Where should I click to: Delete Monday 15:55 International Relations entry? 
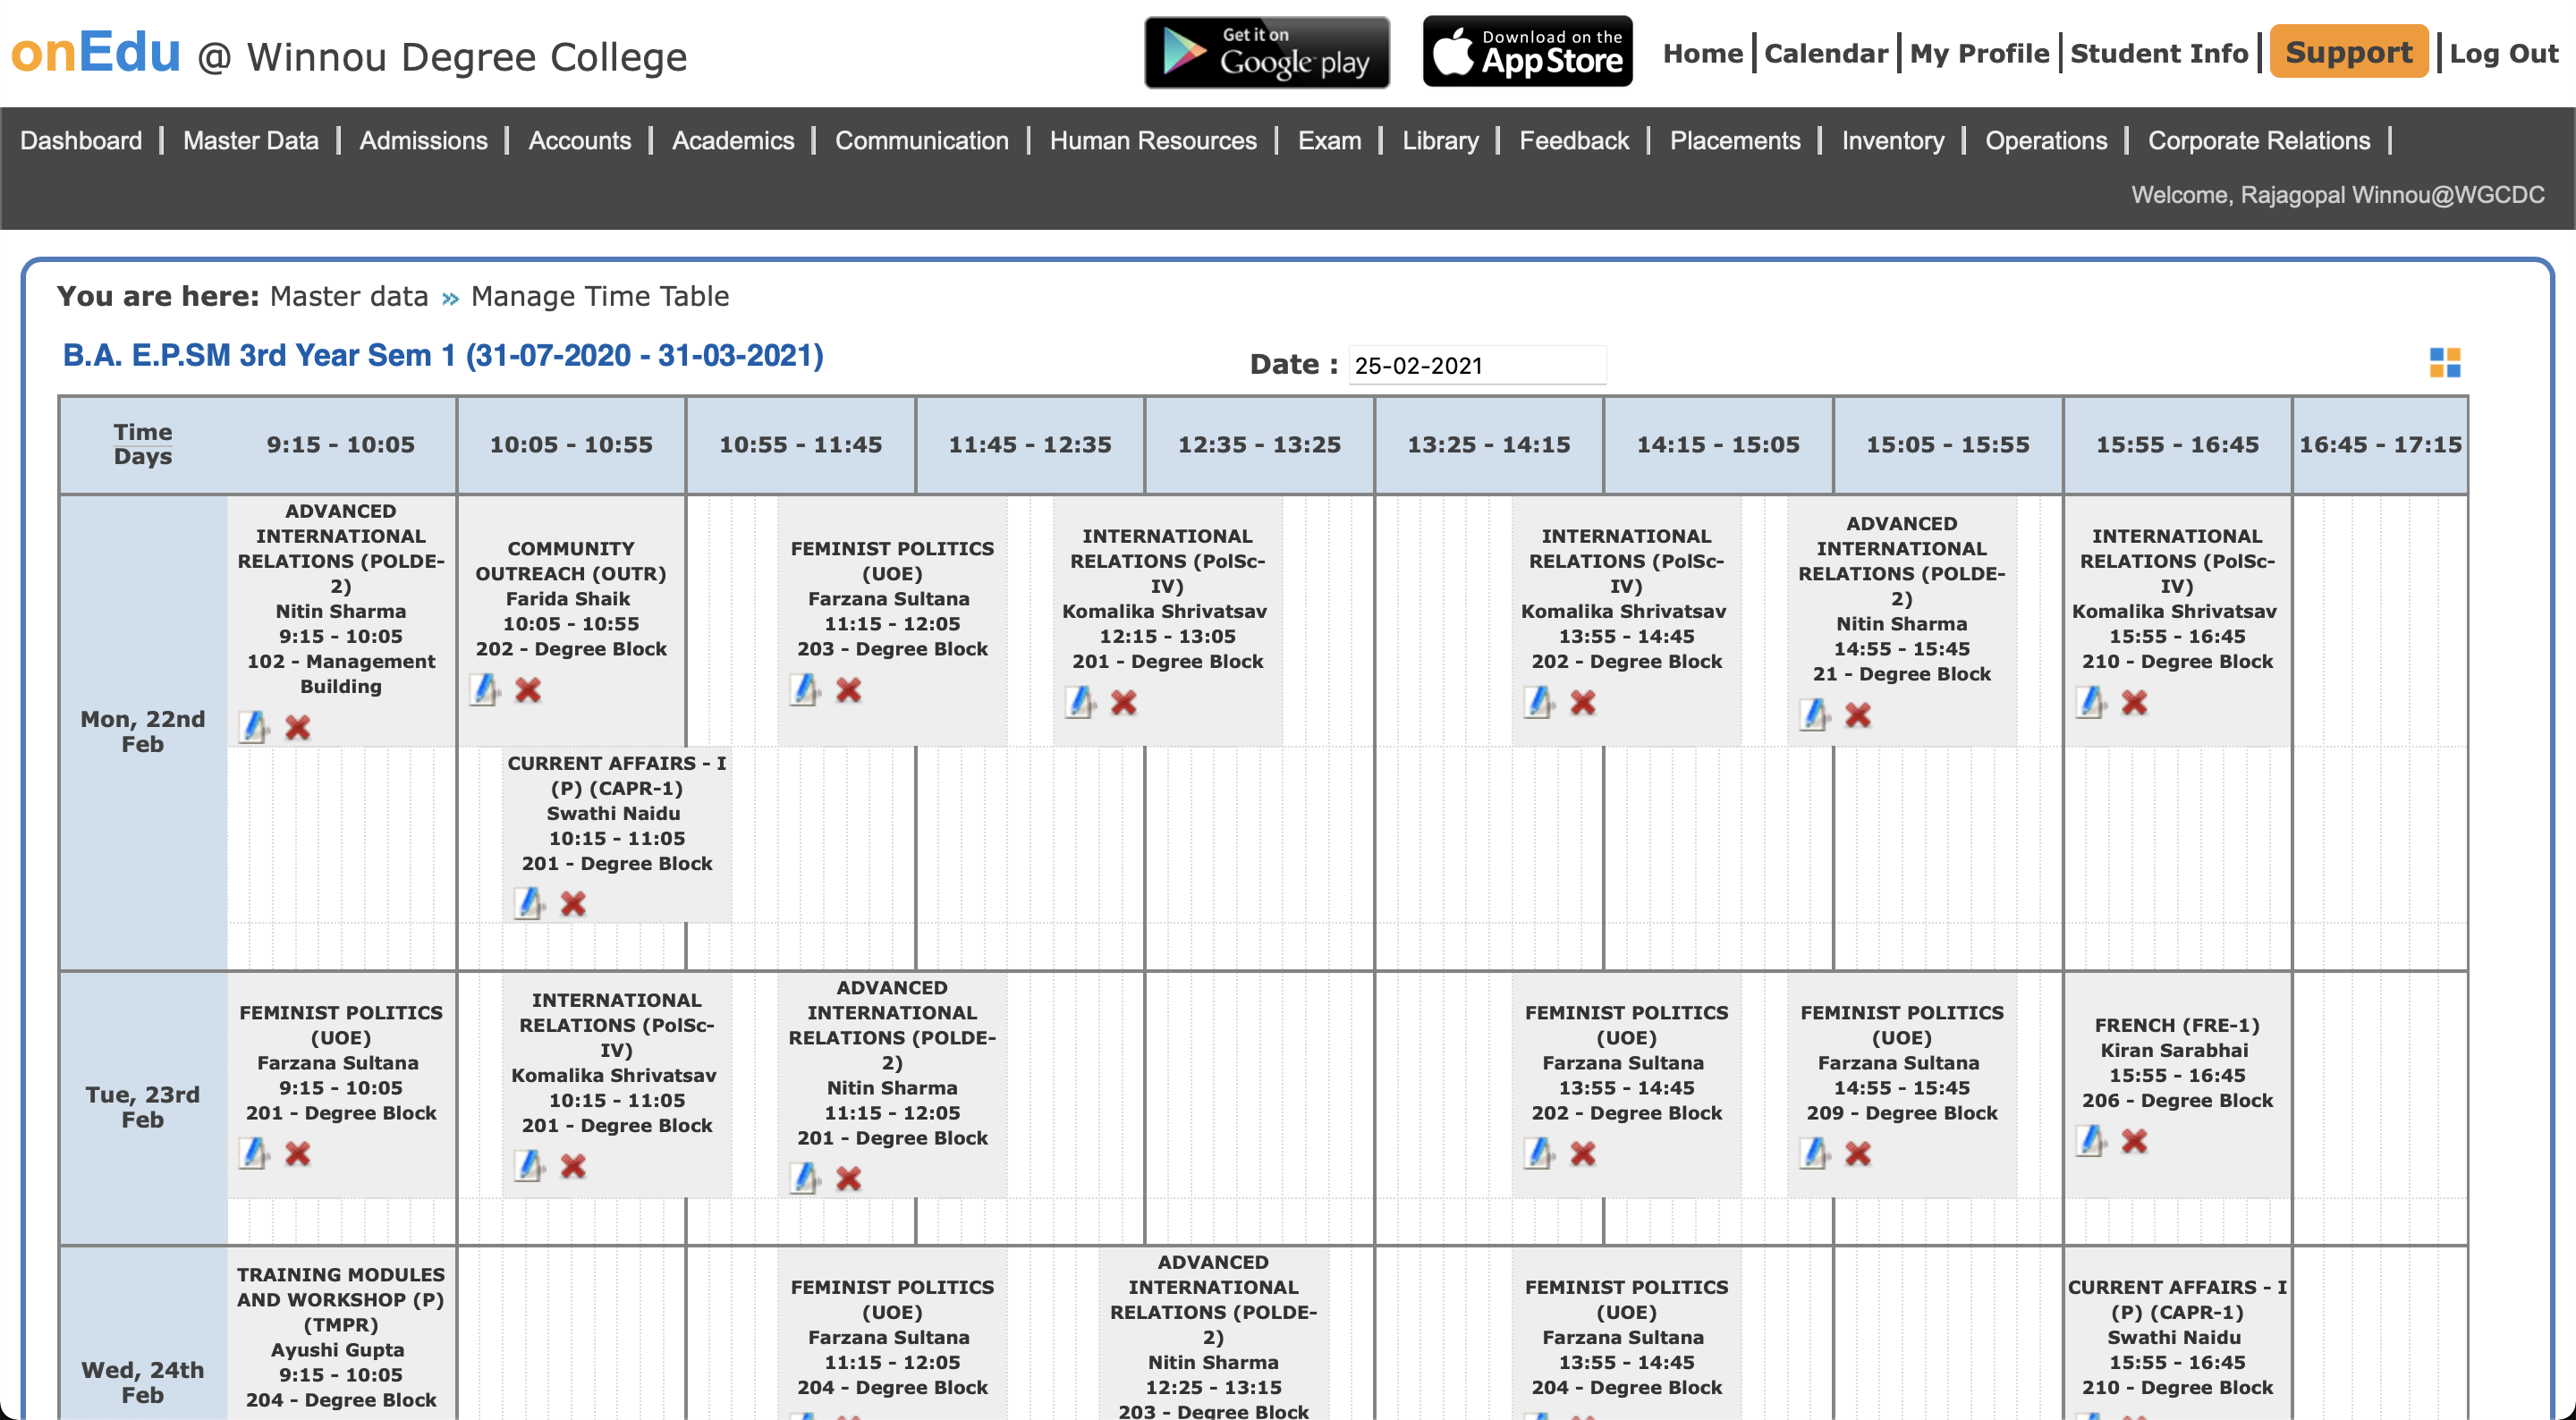click(x=2134, y=703)
